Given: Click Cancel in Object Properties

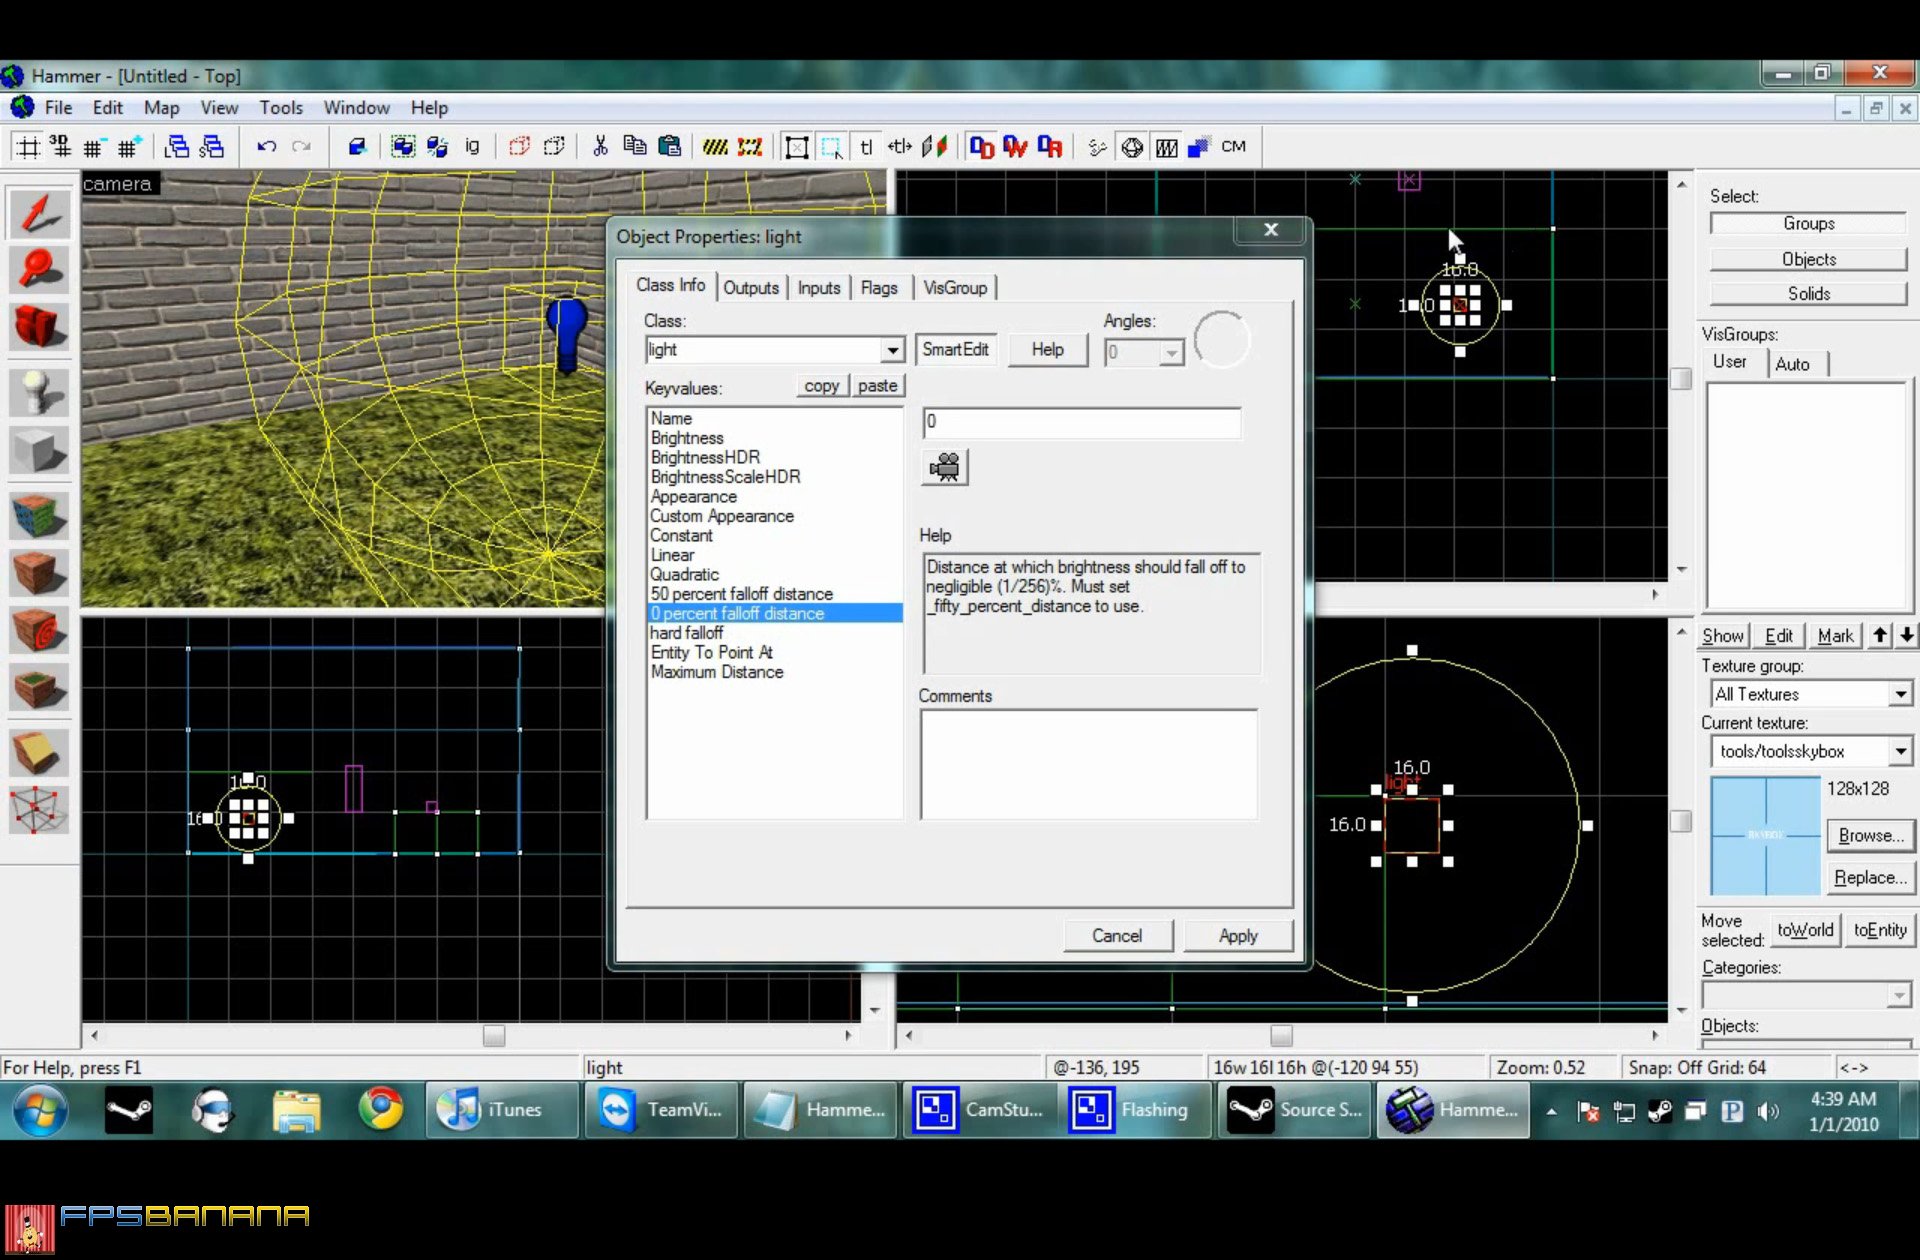Looking at the screenshot, I should [1117, 936].
